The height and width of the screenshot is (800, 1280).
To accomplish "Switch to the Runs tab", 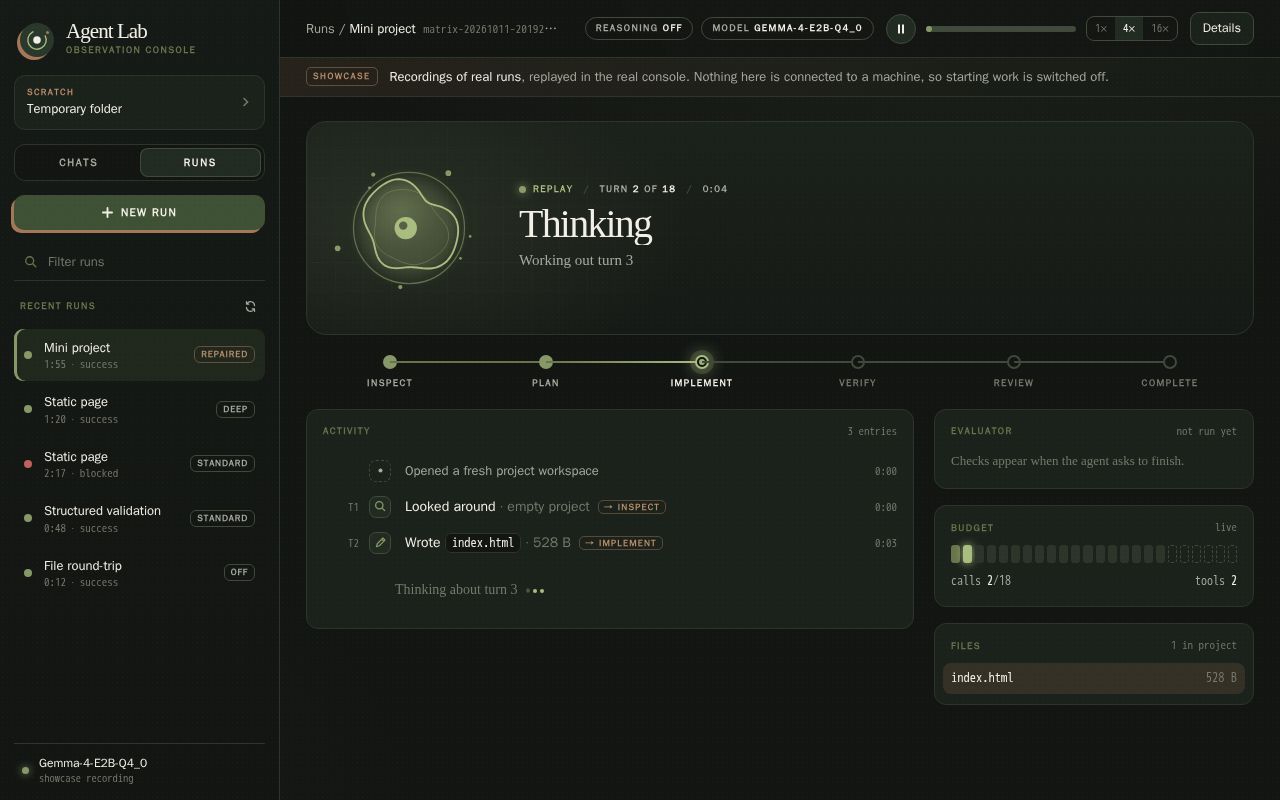I will click(200, 162).
